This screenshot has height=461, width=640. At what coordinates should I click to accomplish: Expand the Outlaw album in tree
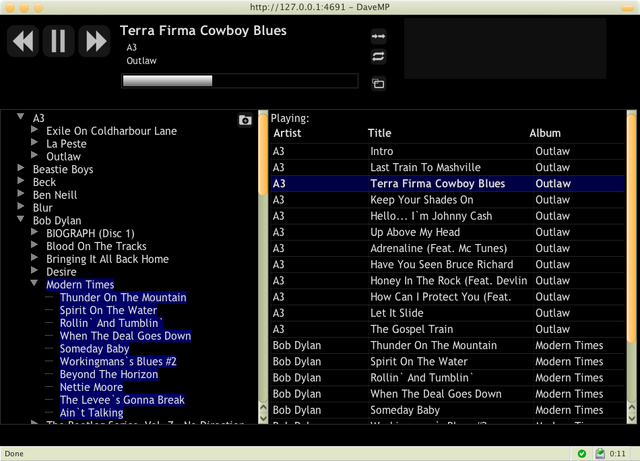tap(34, 155)
